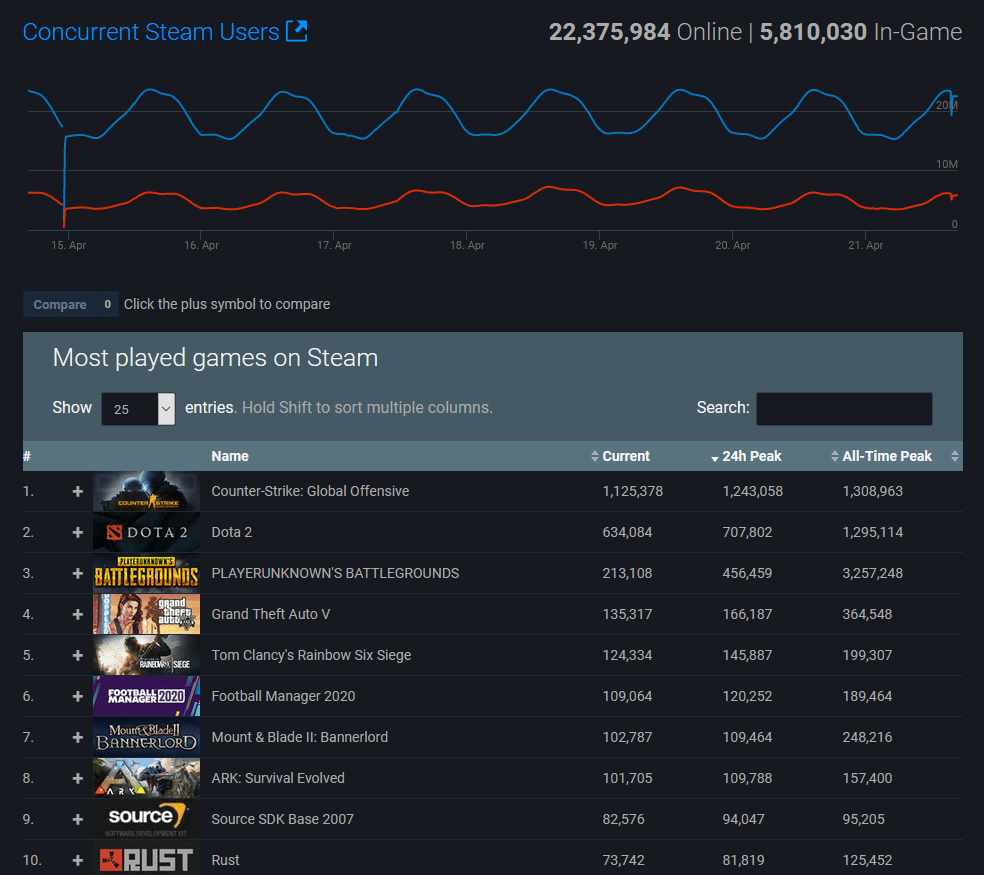Add Rainbow Six Siege to comparison
Image resolution: width=984 pixels, height=875 pixels.
78,655
